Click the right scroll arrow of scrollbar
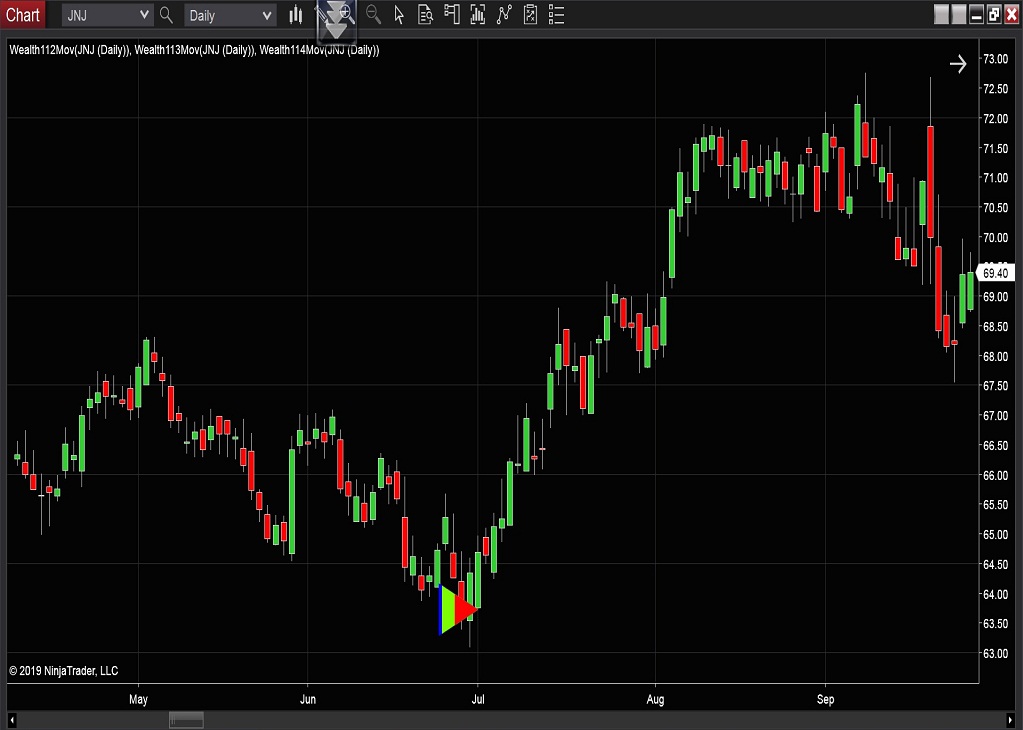This screenshot has height=730, width=1023. 1009,720
